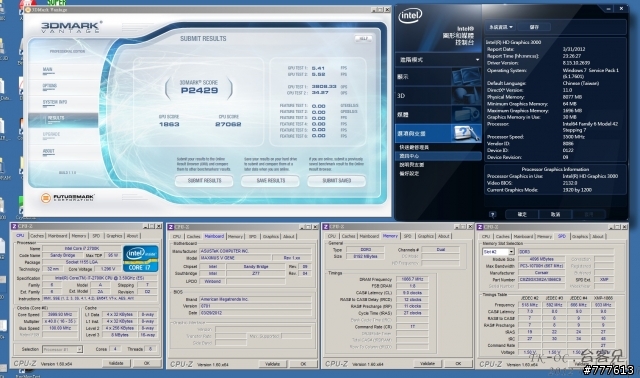Open the Processor #1 selection dropdown in CPU-Z
640x378 pixels.
(62, 349)
